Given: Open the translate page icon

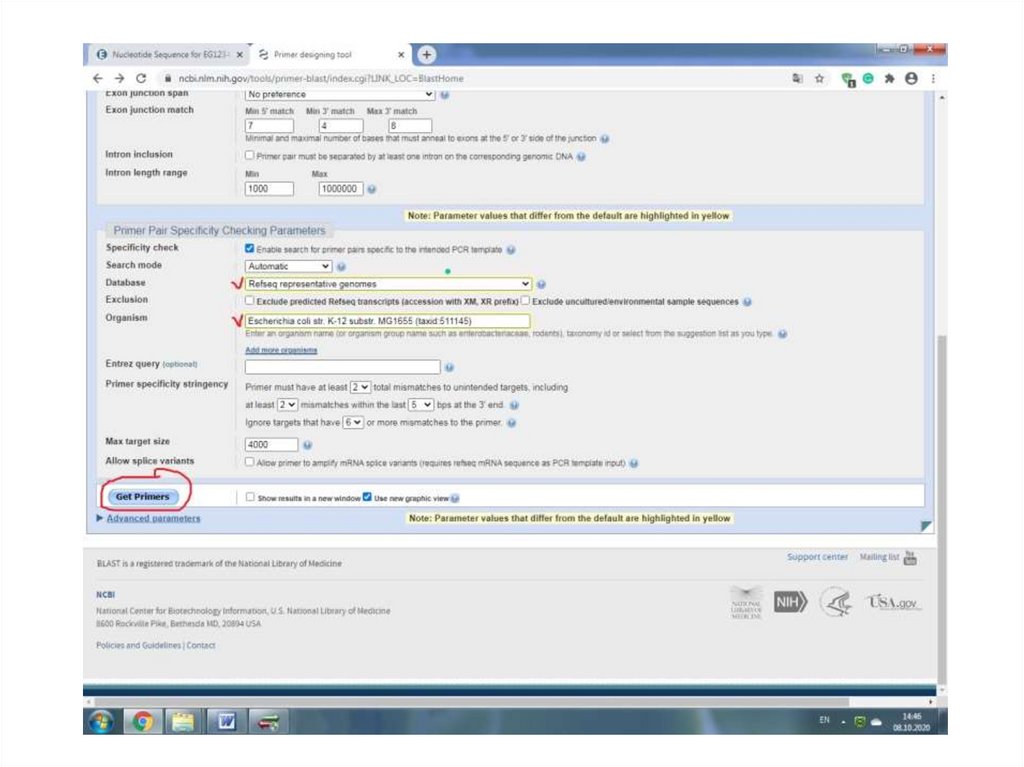Looking at the screenshot, I should click(797, 78).
